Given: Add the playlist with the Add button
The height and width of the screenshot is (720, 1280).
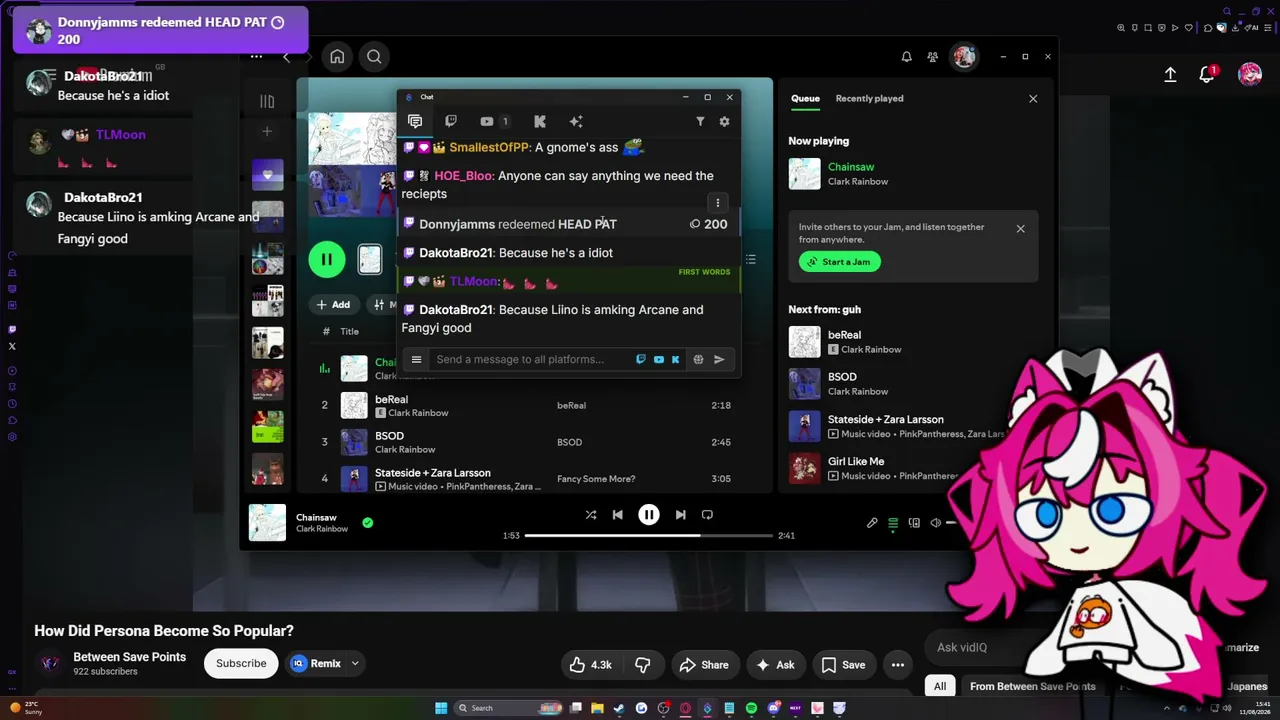Looking at the screenshot, I should (x=333, y=305).
